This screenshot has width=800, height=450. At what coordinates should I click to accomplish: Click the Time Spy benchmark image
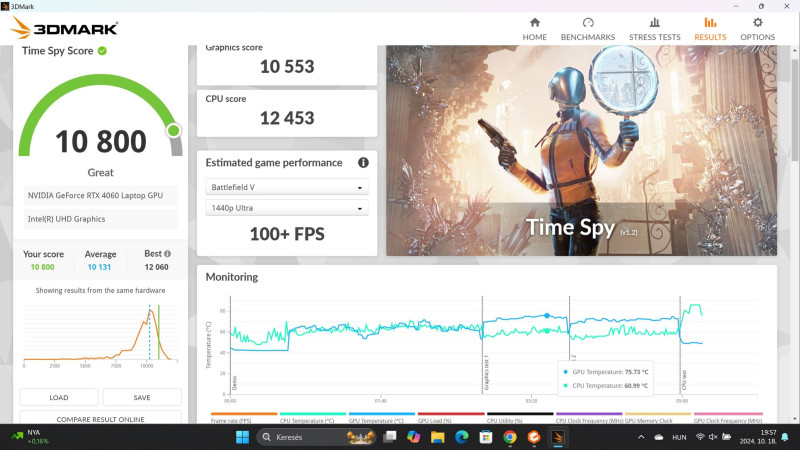pyautogui.click(x=581, y=151)
